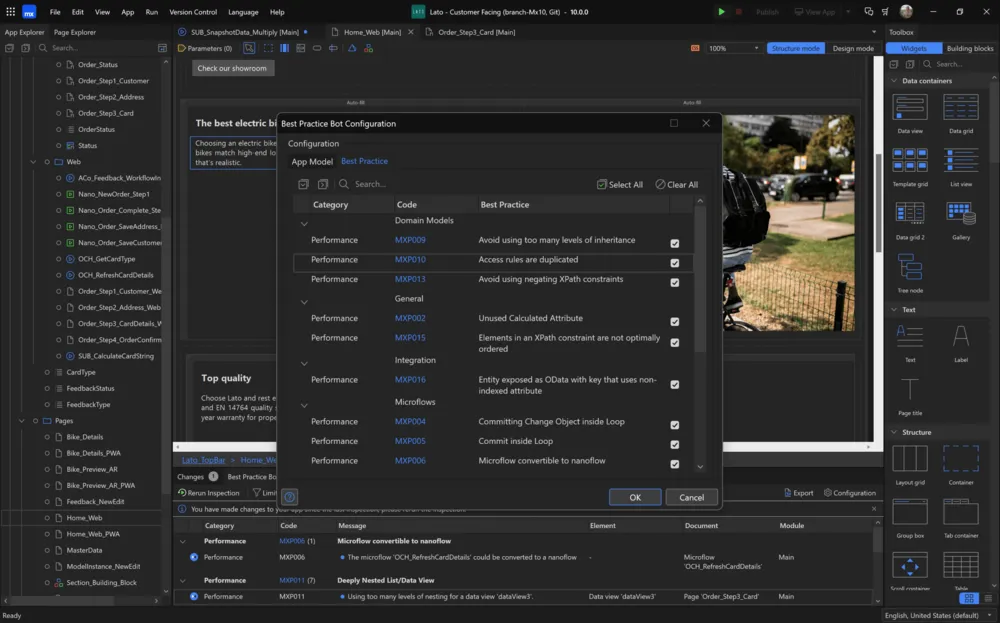
Task: Switch Toolbox to Building blocks
Action: coord(969,48)
